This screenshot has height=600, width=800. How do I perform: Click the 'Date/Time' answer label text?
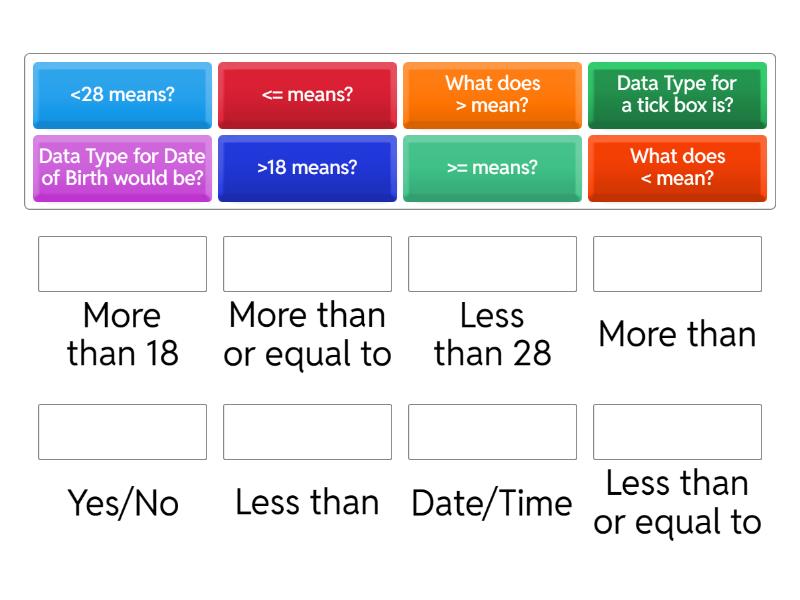tap(492, 503)
